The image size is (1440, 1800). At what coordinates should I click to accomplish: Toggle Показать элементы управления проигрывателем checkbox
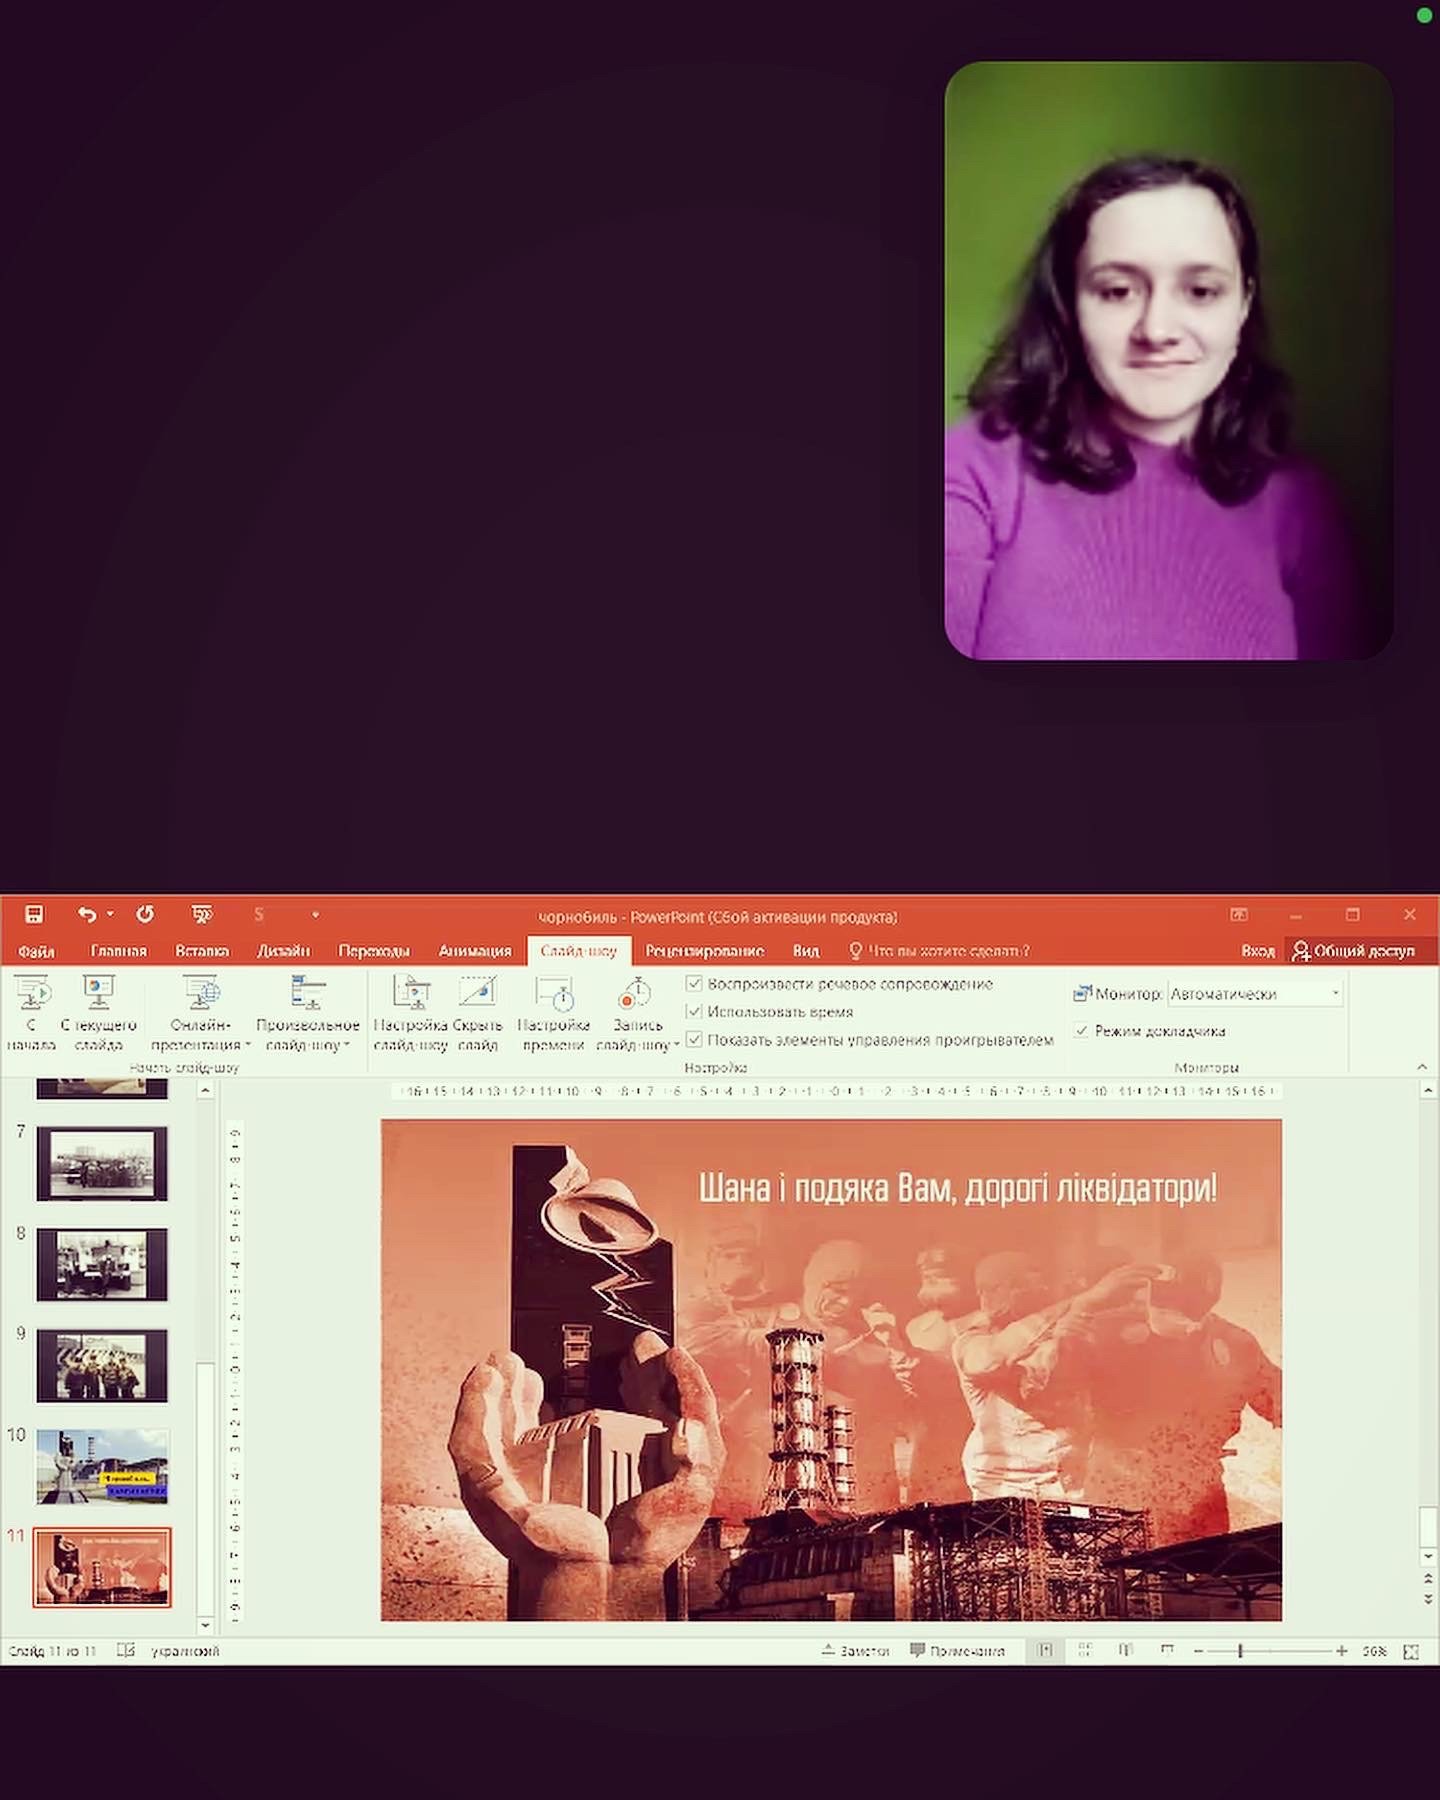point(694,1040)
